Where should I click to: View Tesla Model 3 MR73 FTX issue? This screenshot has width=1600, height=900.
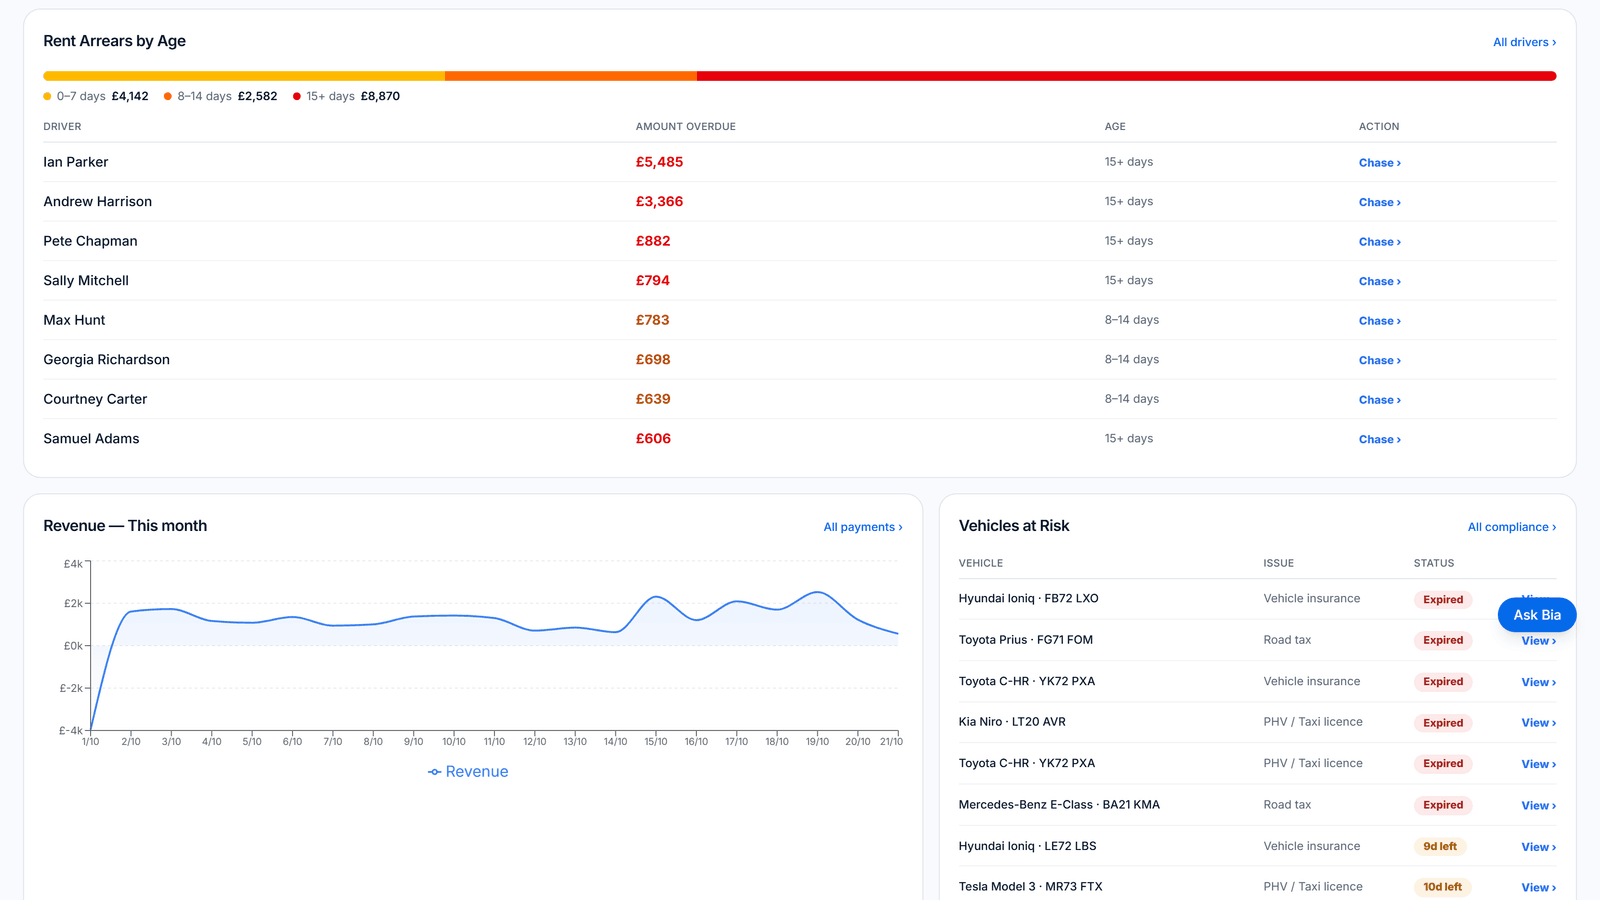1538,888
